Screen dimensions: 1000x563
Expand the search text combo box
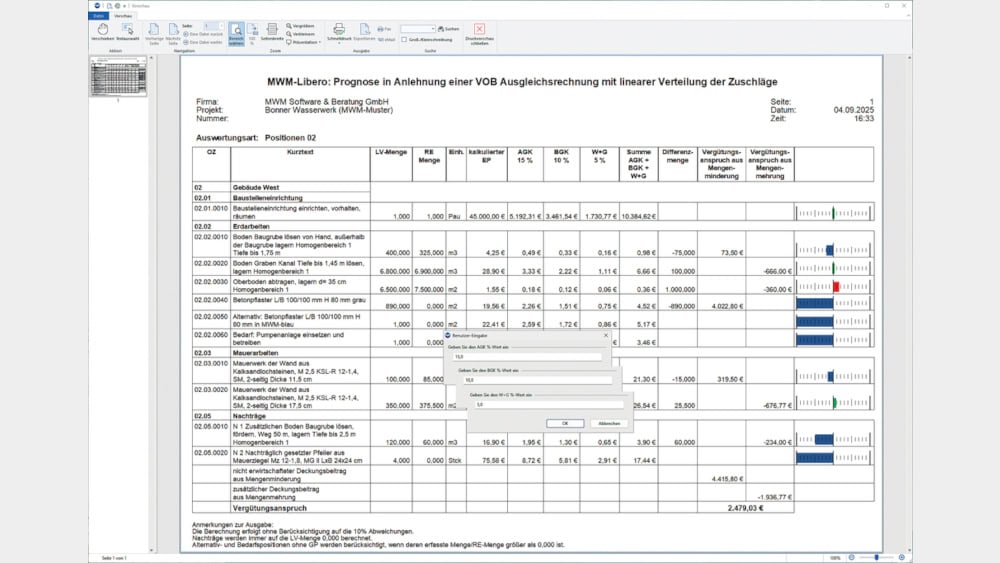click(432, 29)
